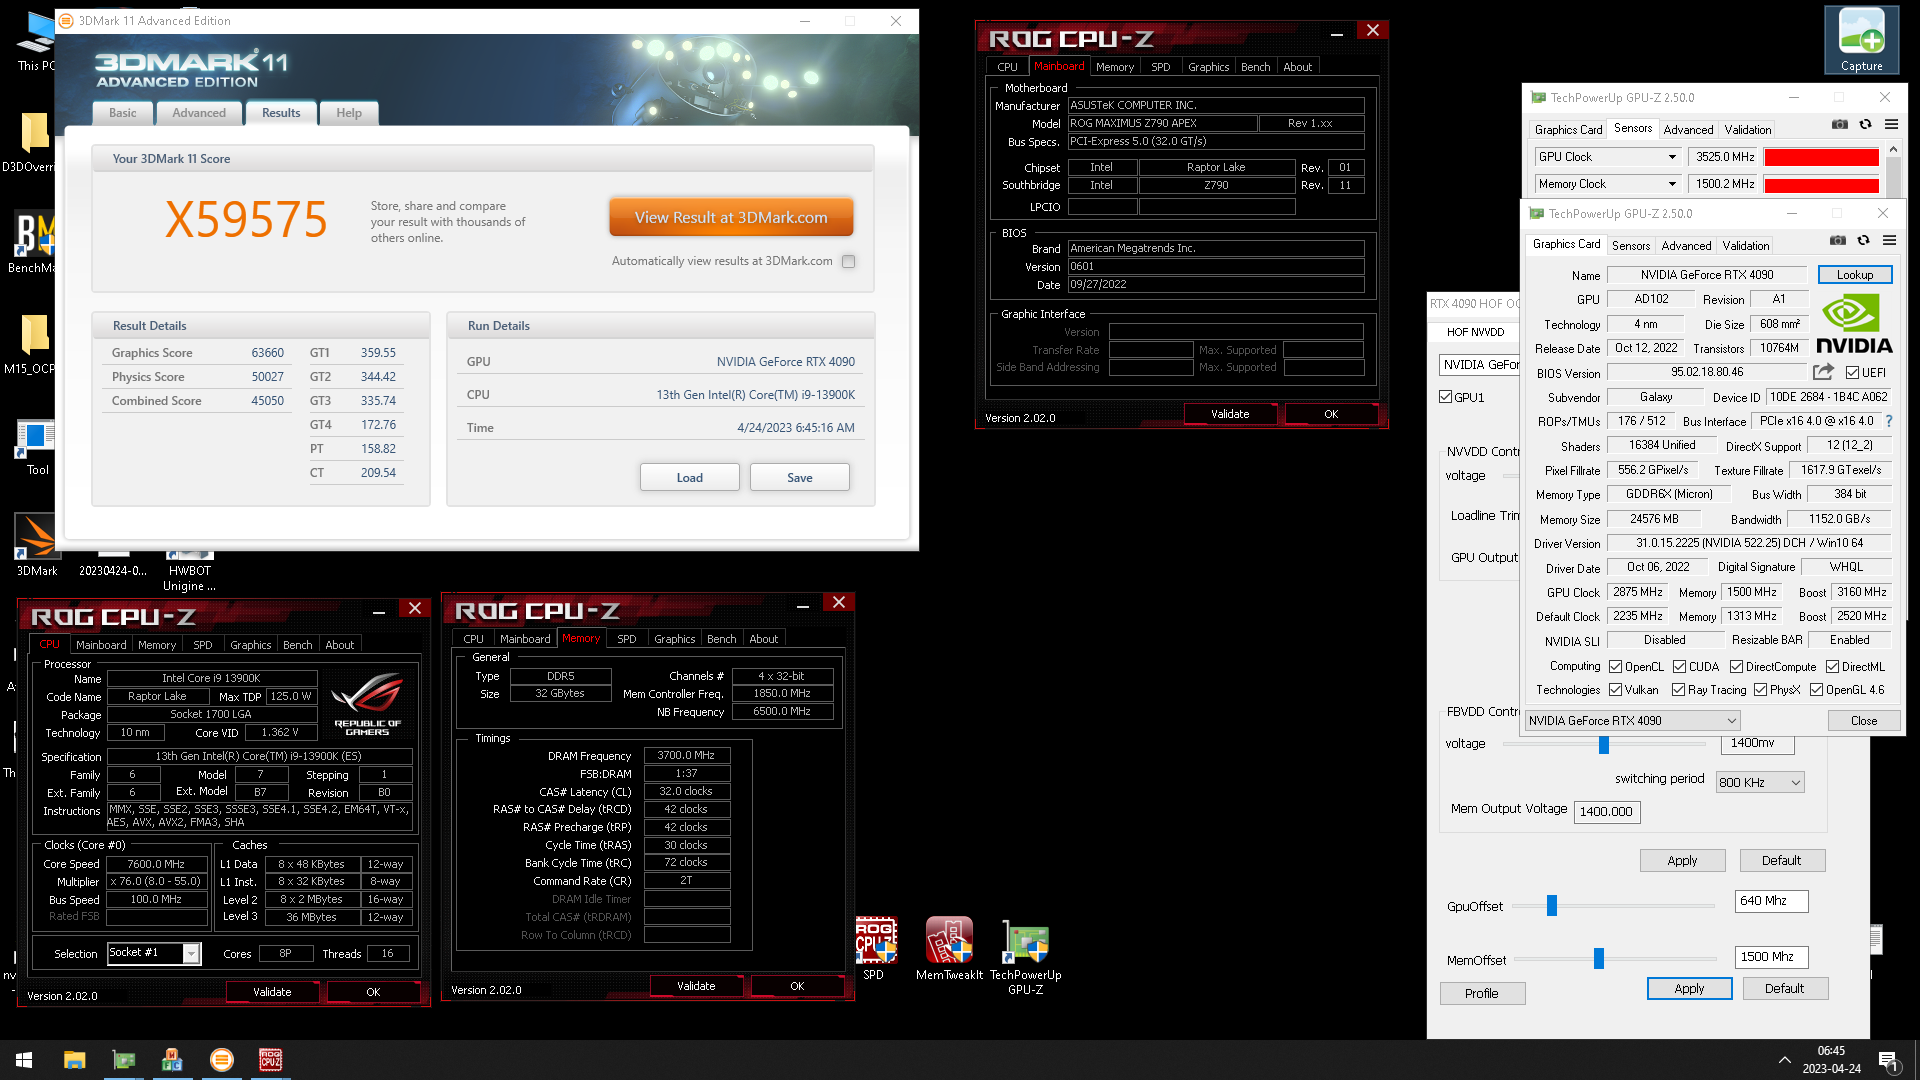Open the HWBOT Unigine desktop icon
The image size is (1920, 1080).
click(189, 570)
